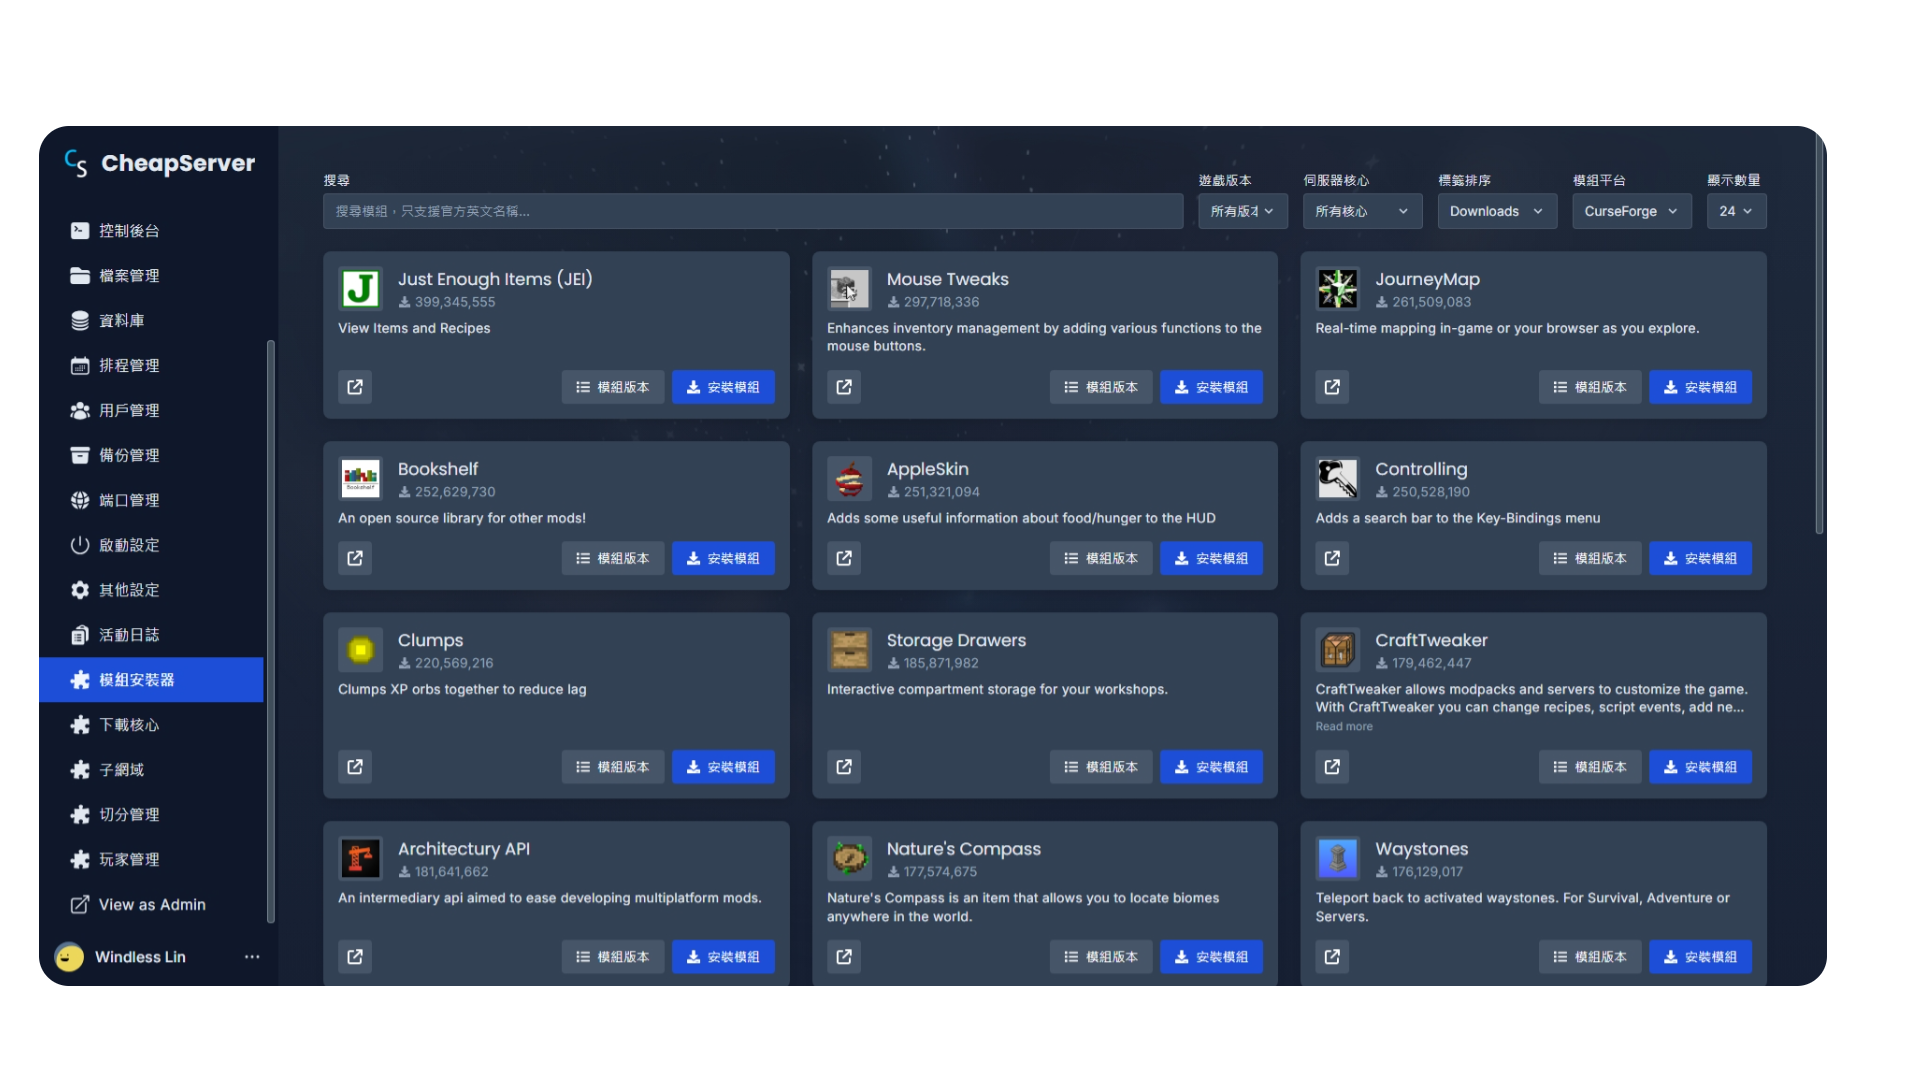Open the JourneyMap external page icon
The height and width of the screenshot is (1080, 1920).
[x=1332, y=387]
